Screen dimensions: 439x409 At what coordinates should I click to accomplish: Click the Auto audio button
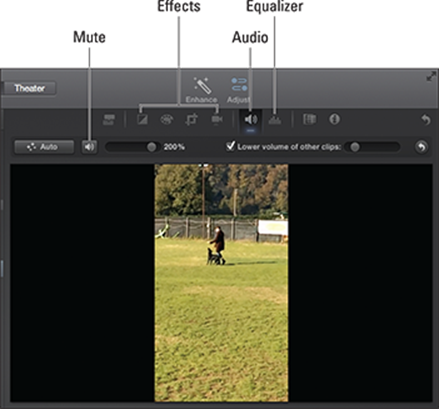pos(44,147)
